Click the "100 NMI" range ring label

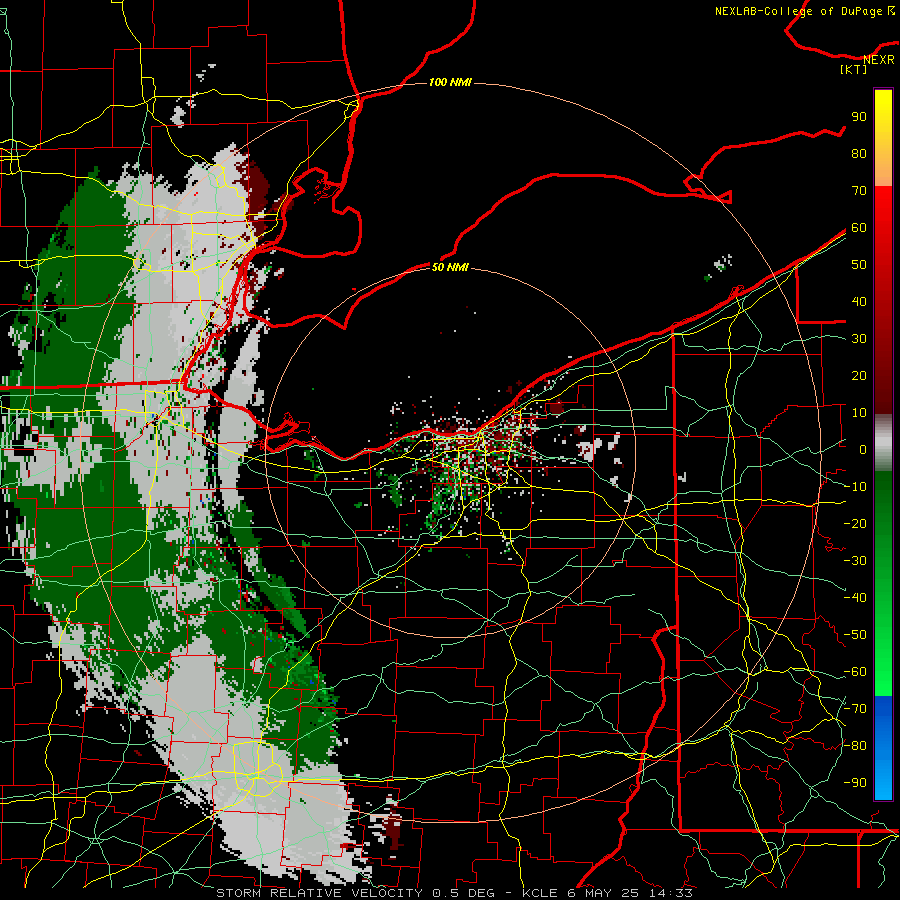tap(450, 82)
